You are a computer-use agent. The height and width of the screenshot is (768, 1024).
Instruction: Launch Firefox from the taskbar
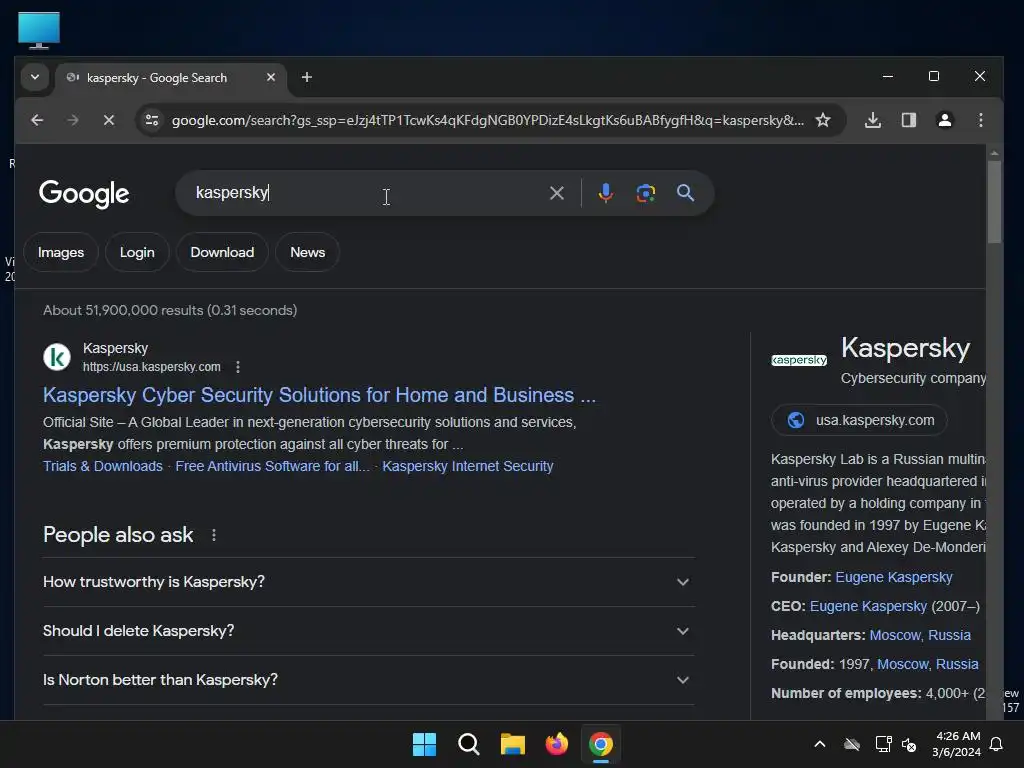556,744
